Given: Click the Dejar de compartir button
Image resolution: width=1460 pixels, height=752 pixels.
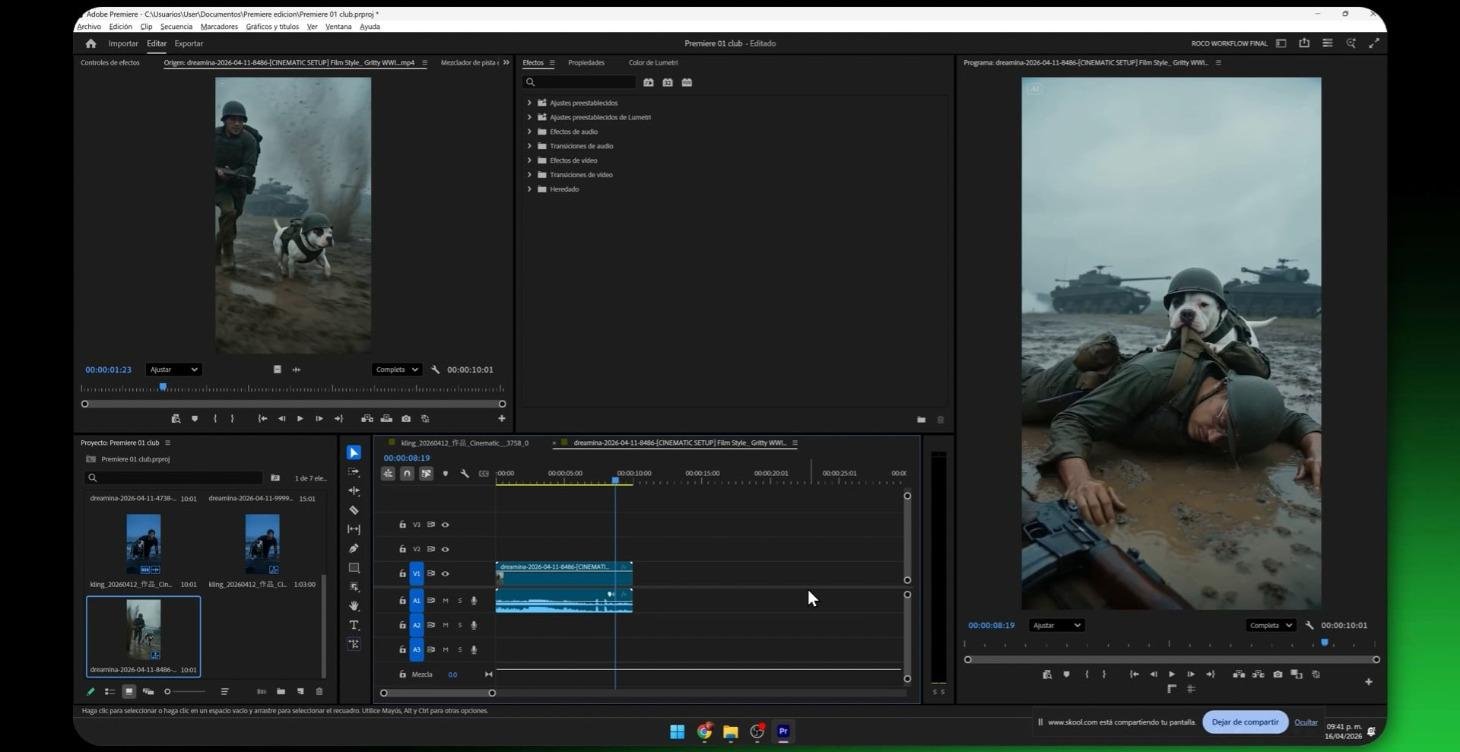Looking at the screenshot, I should pyautogui.click(x=1245, y=722).
